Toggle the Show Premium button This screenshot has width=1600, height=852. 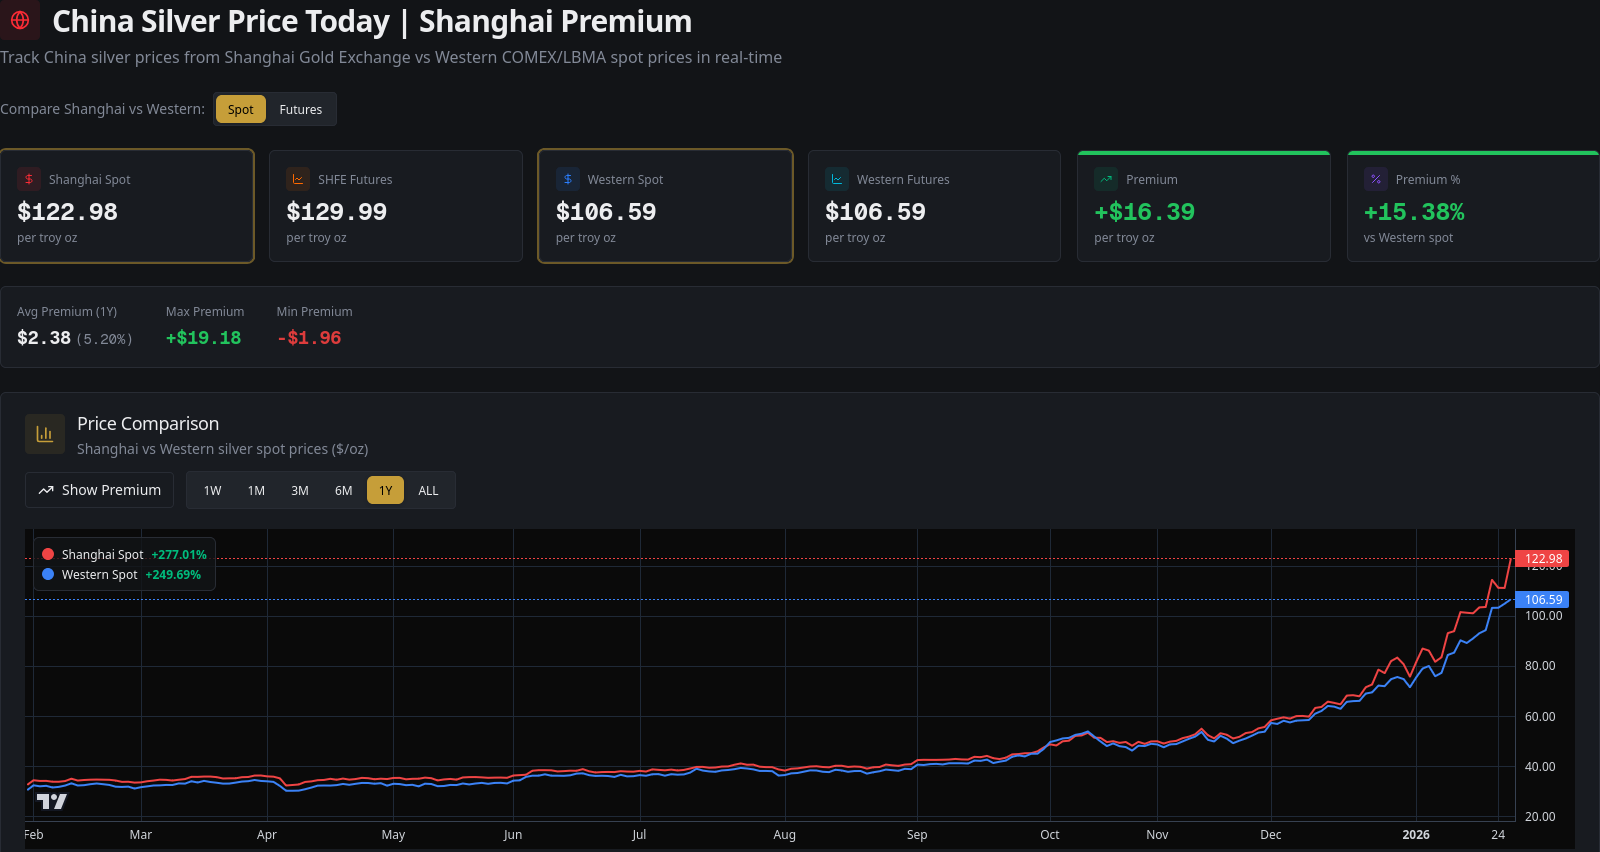point(99,490)
